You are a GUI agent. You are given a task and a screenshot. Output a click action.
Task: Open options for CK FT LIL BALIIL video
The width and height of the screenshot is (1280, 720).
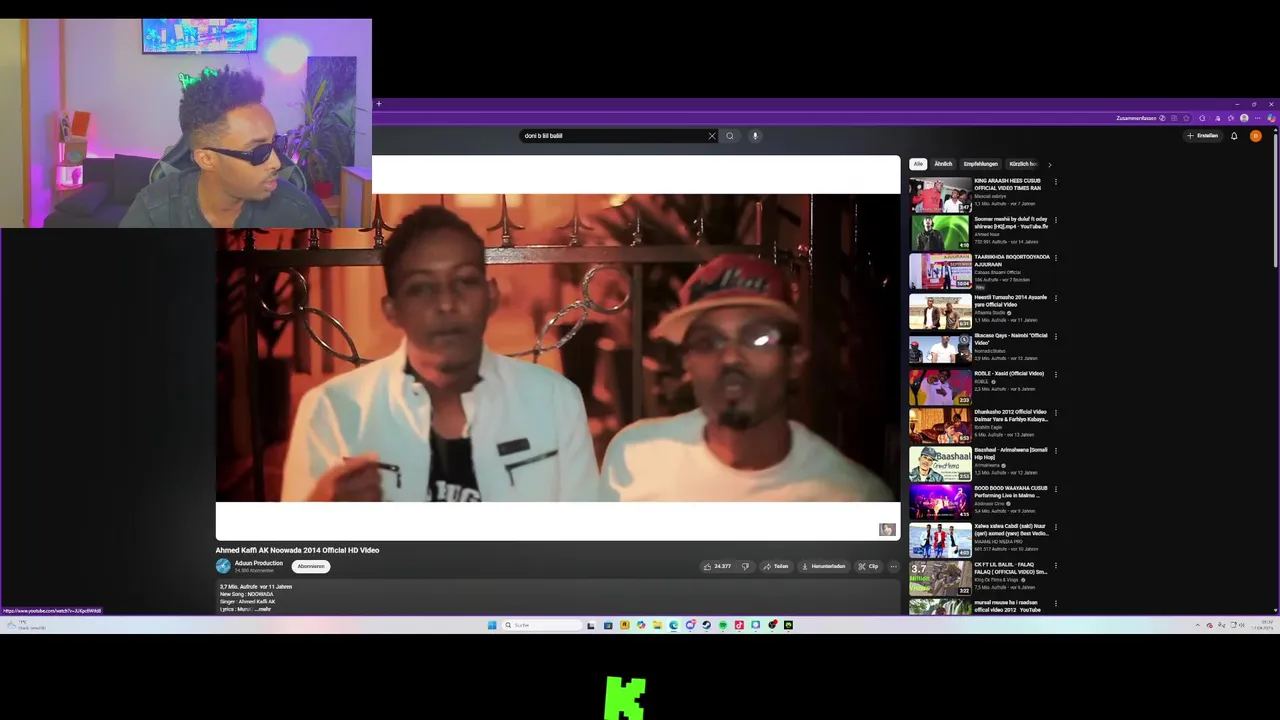point(1056,565)
